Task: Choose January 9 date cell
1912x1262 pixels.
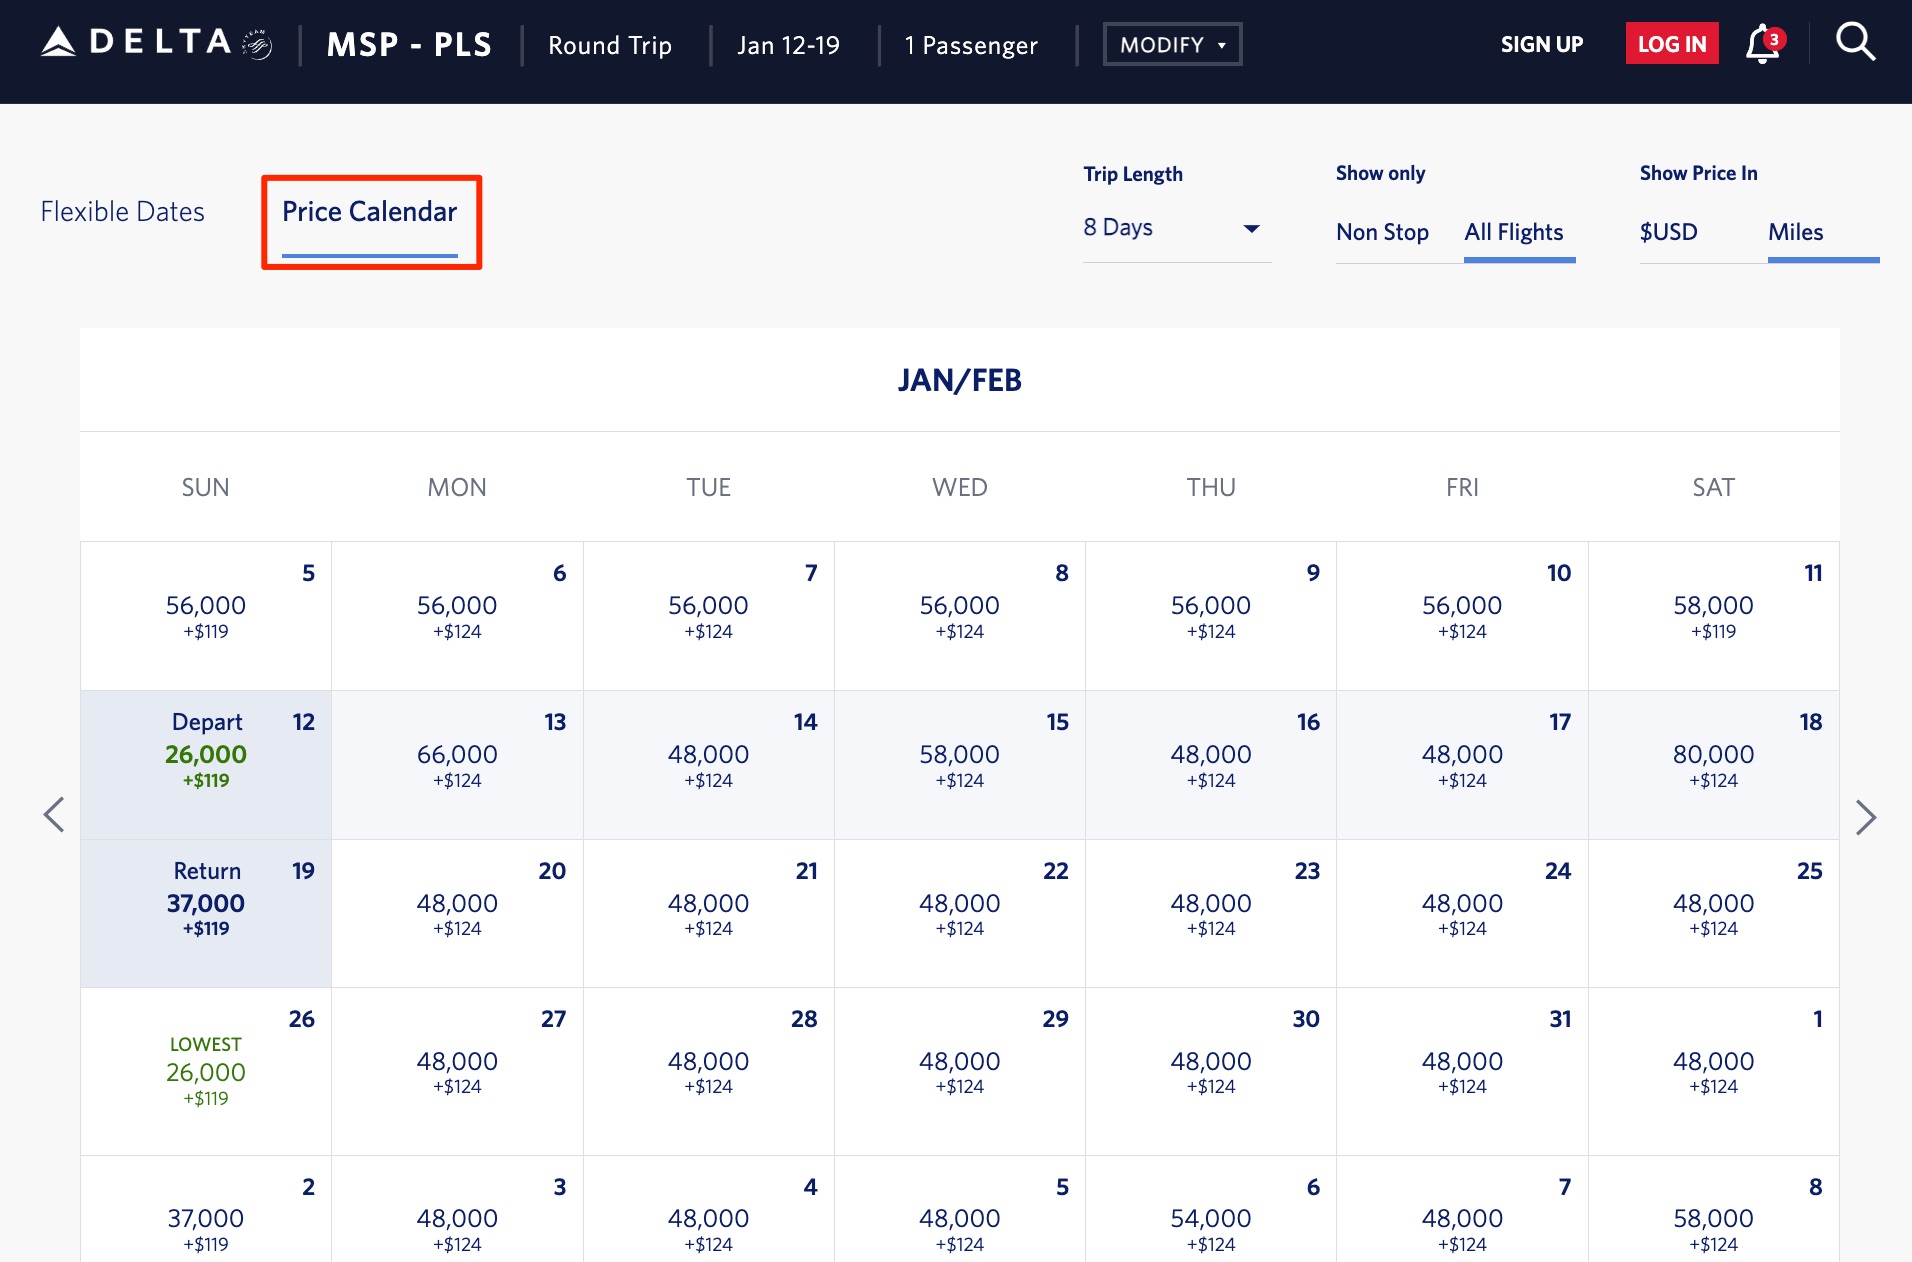Action: 1210,615
